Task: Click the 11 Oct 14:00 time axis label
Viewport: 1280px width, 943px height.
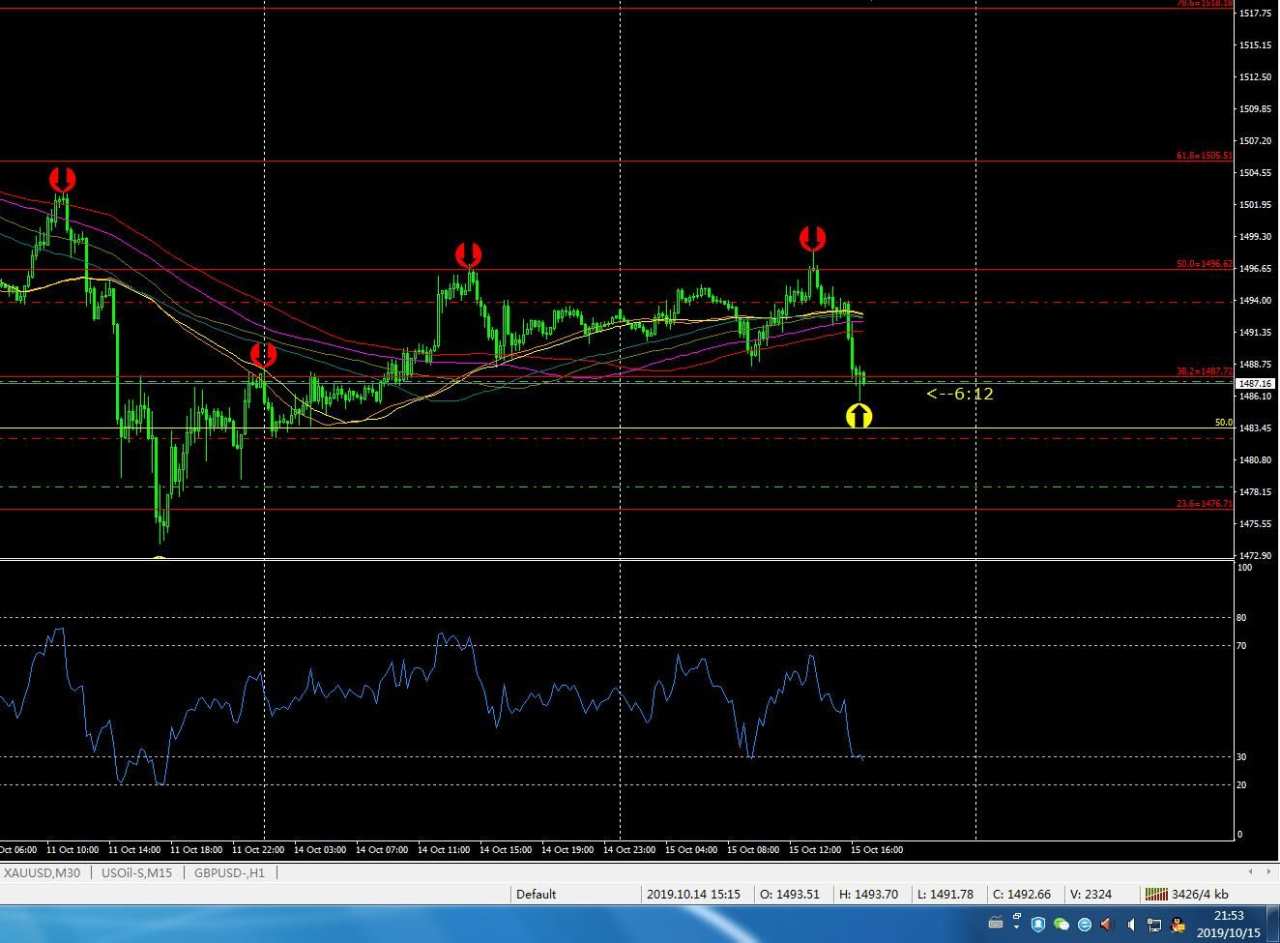Action: click(x=134, y=850)
